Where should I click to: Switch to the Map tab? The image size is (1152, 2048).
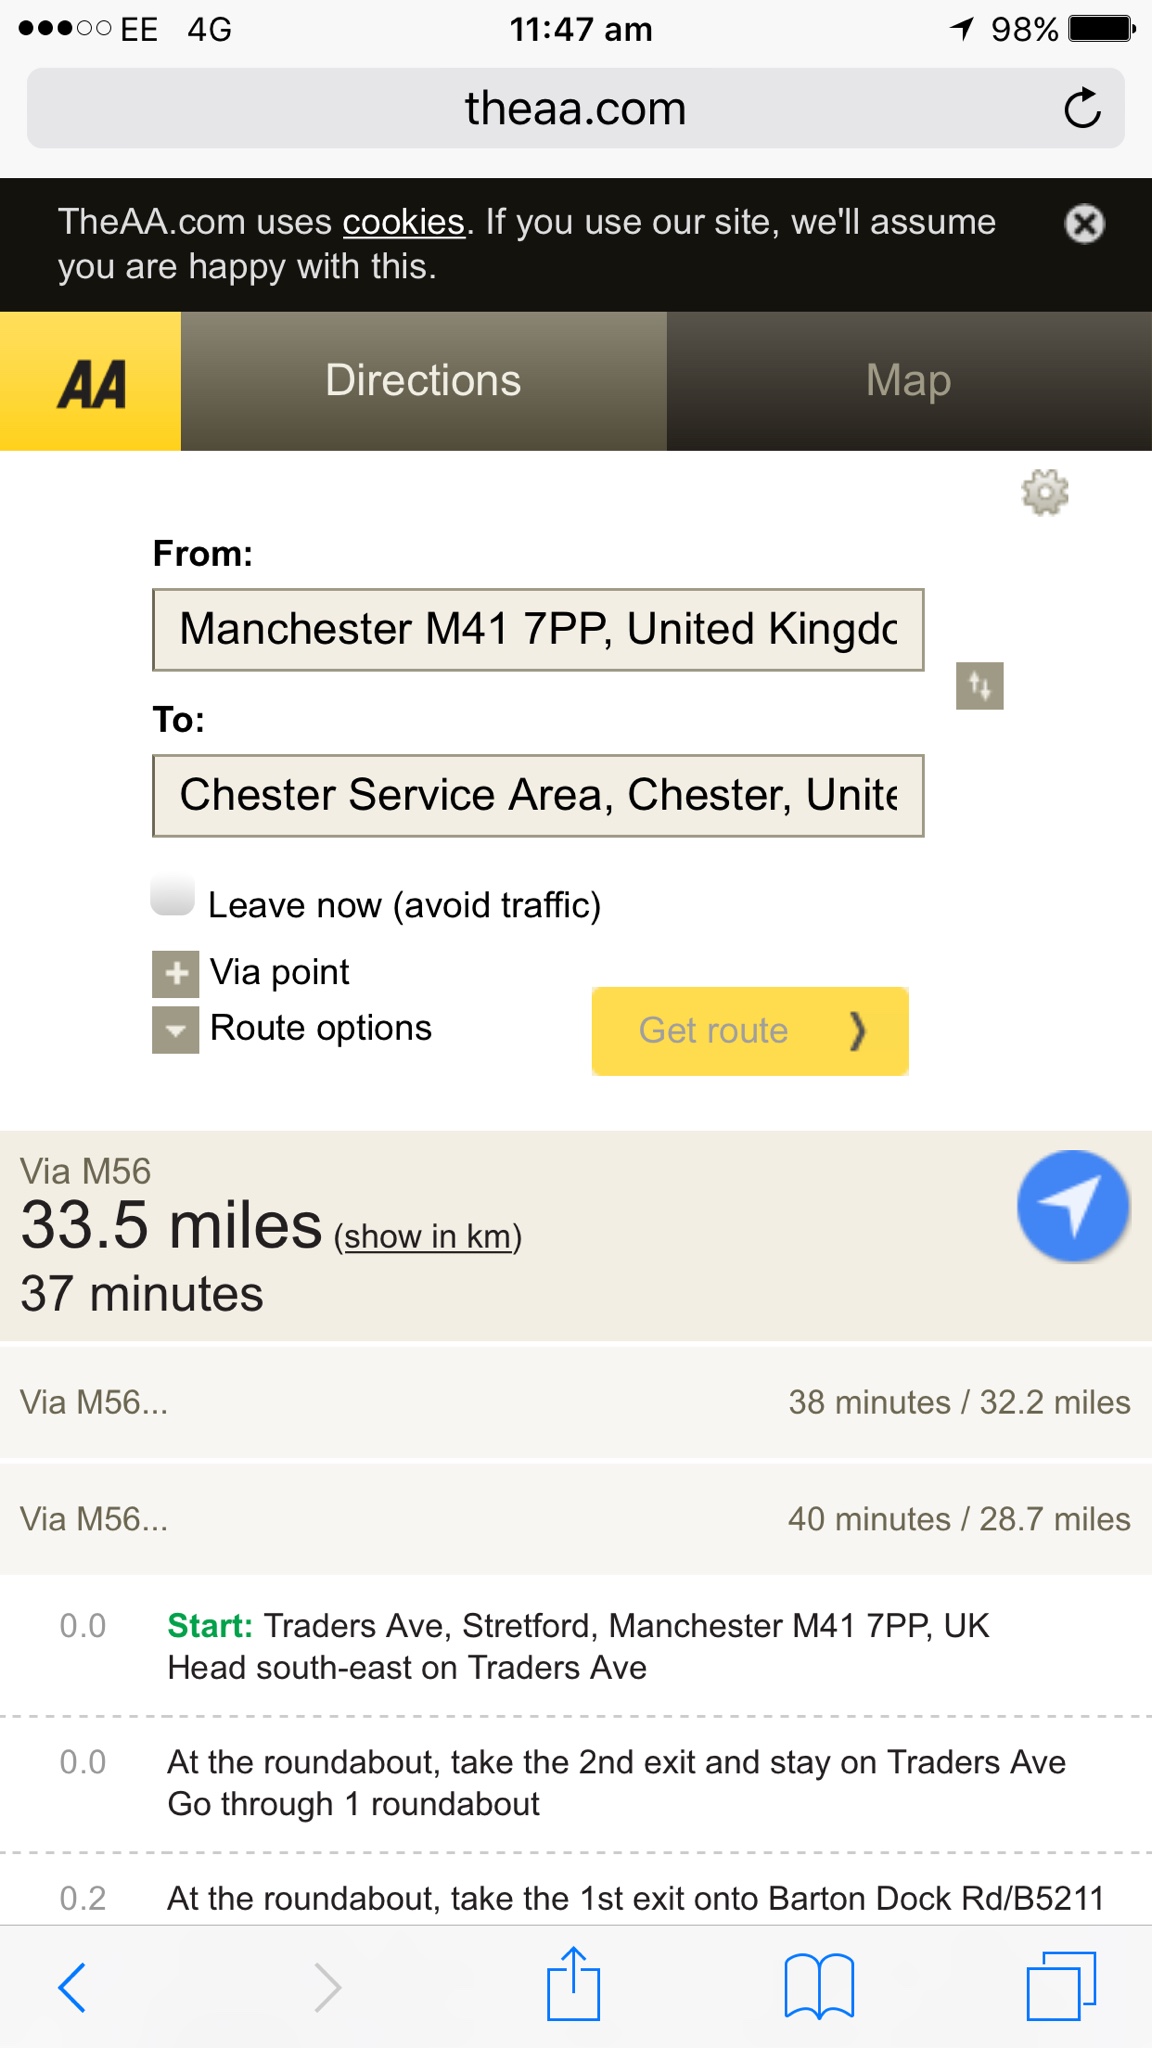(x=909, y=381)
